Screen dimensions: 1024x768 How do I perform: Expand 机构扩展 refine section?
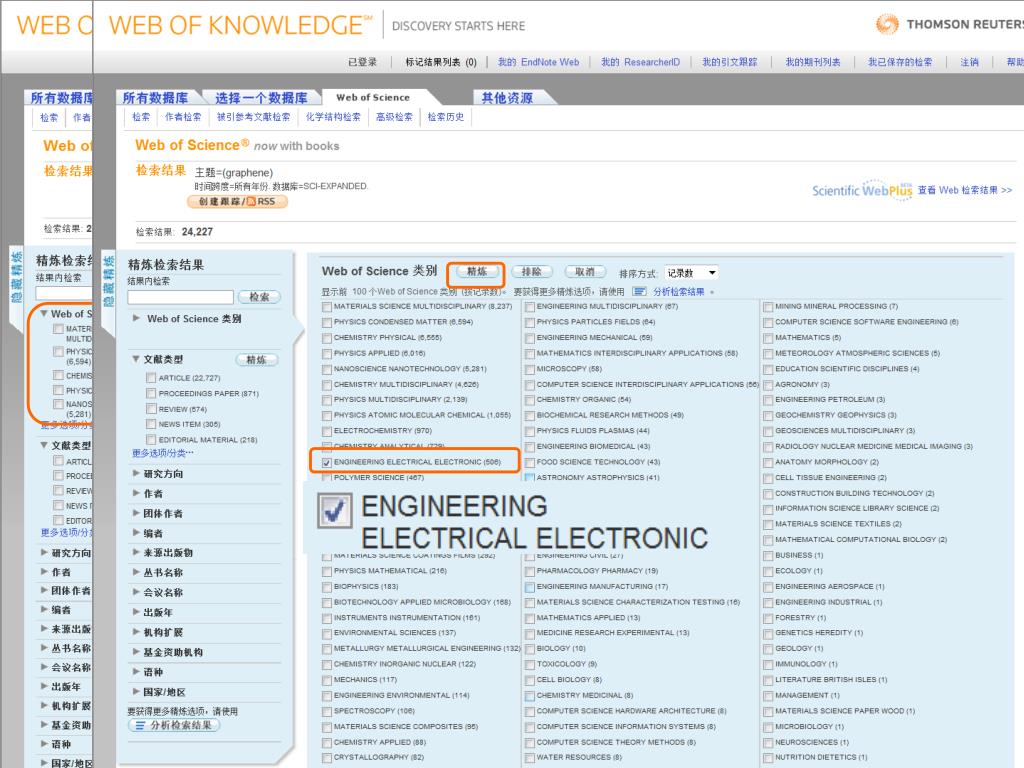(136, 632)
